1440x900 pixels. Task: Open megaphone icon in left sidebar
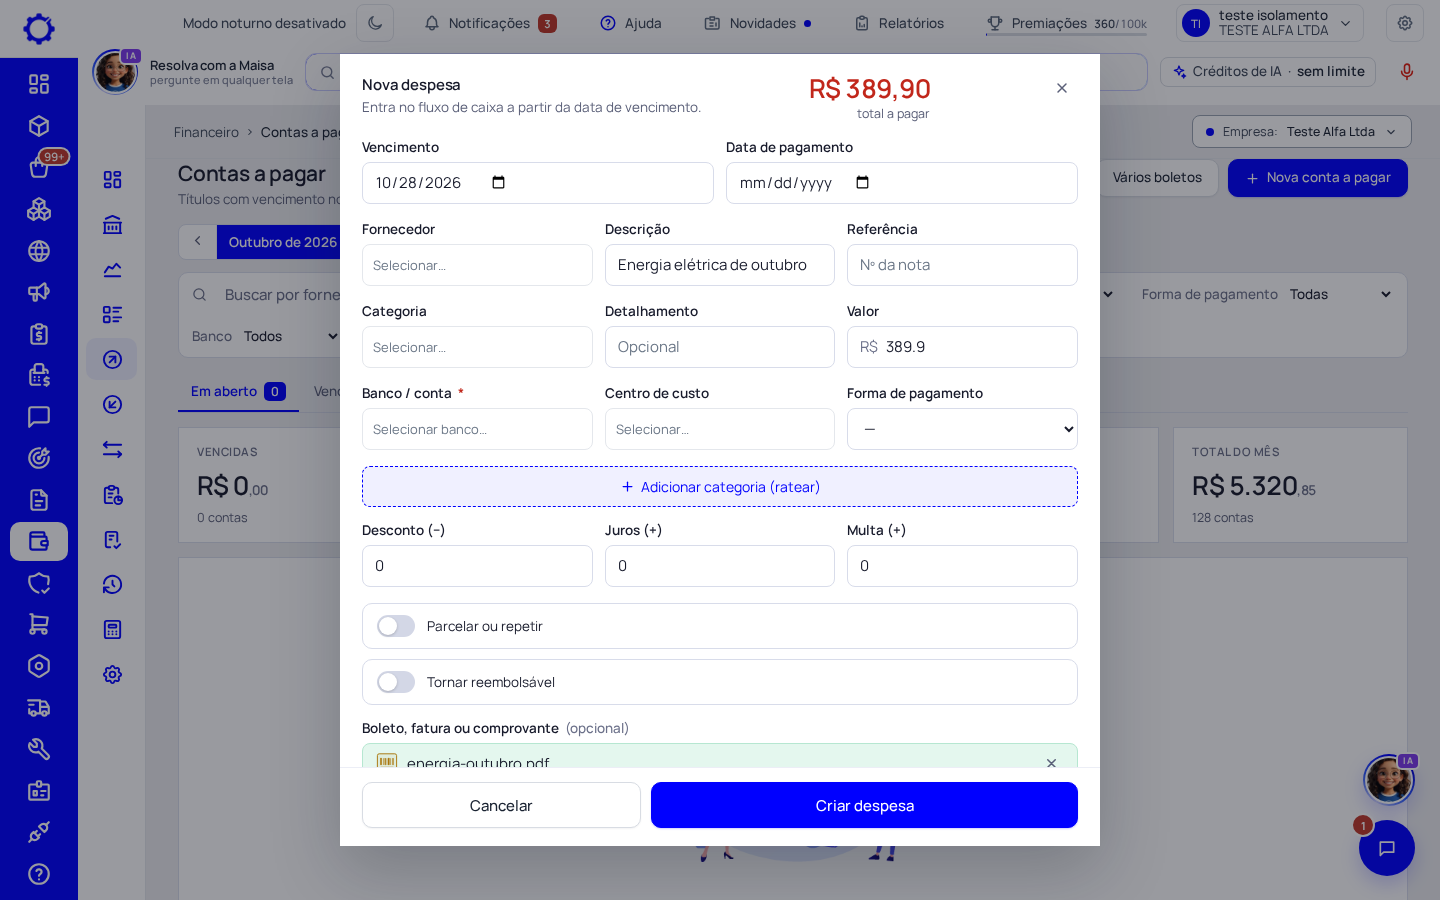click(39, 292)
